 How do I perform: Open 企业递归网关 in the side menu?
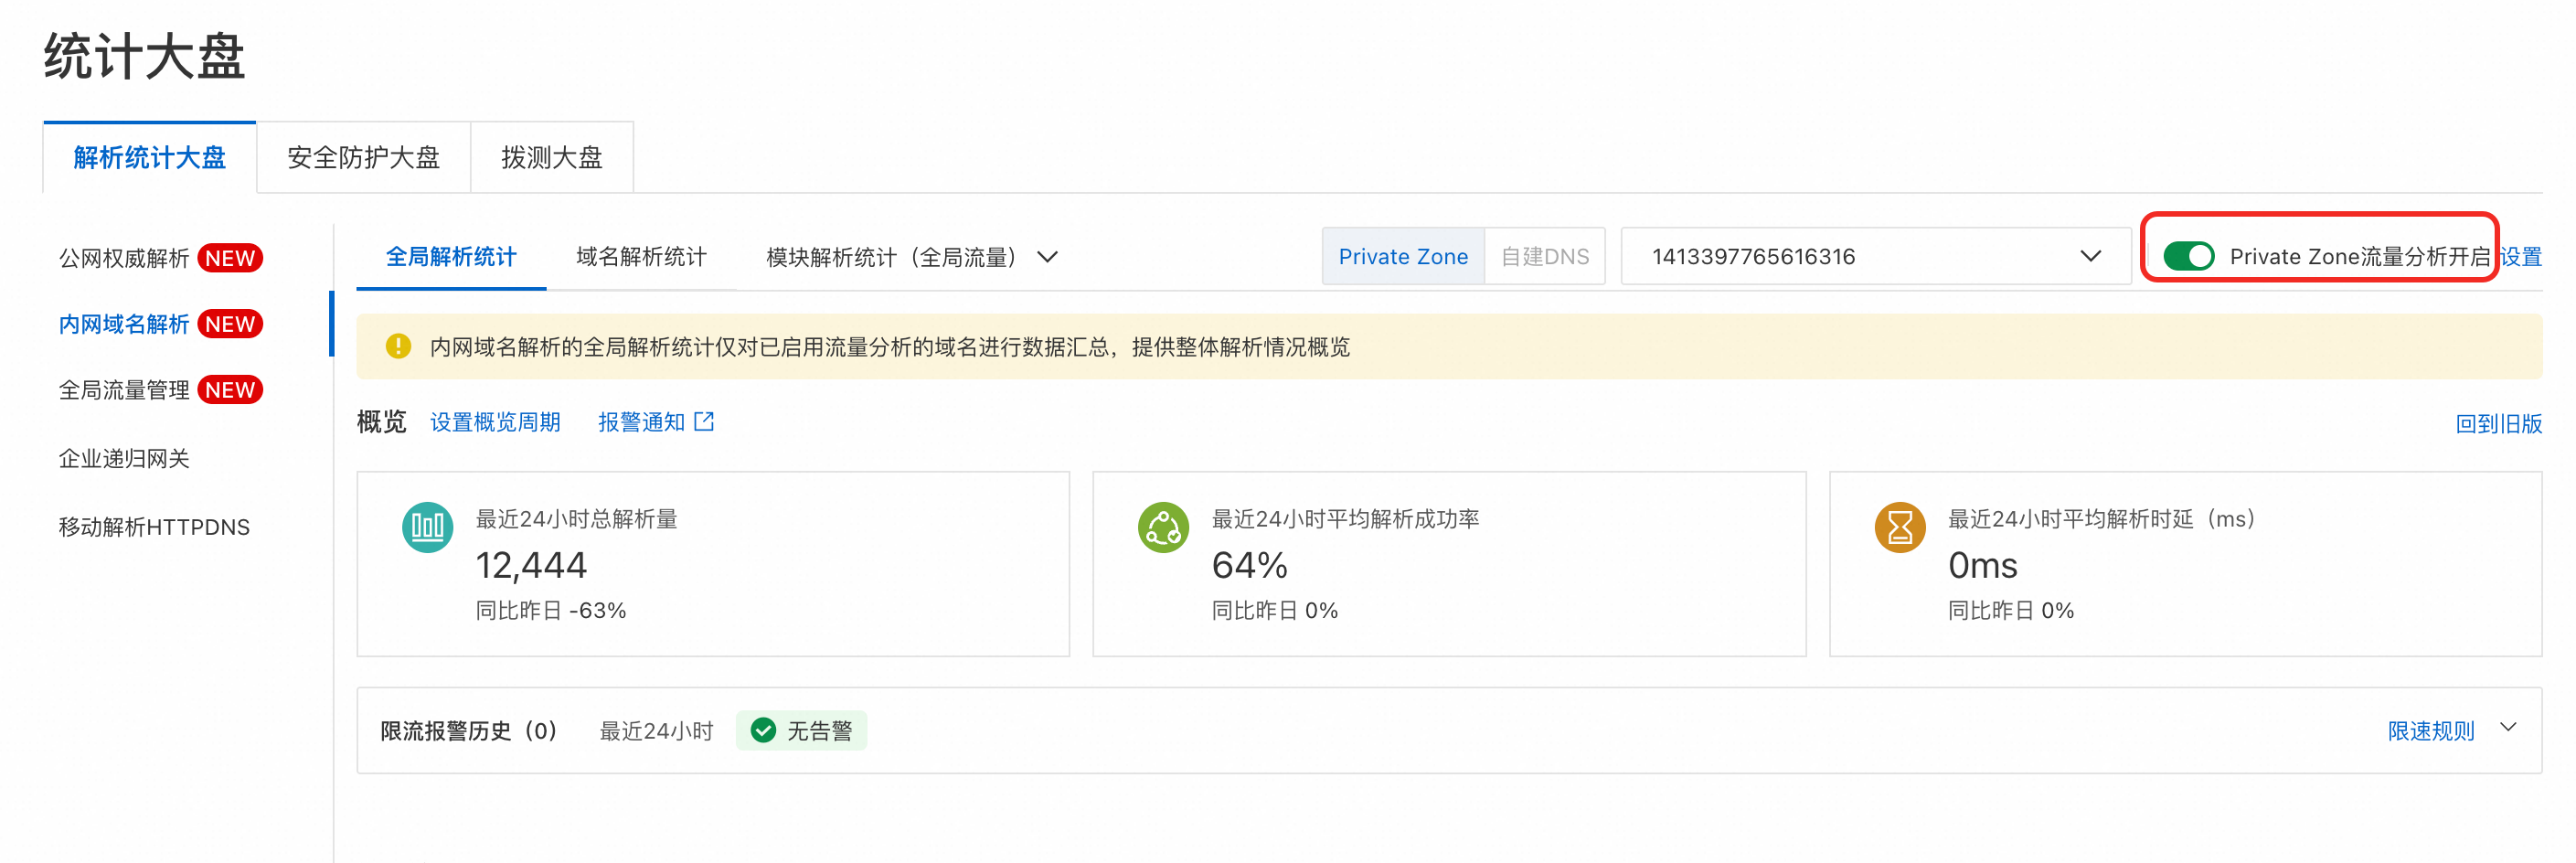click(124, 458)
